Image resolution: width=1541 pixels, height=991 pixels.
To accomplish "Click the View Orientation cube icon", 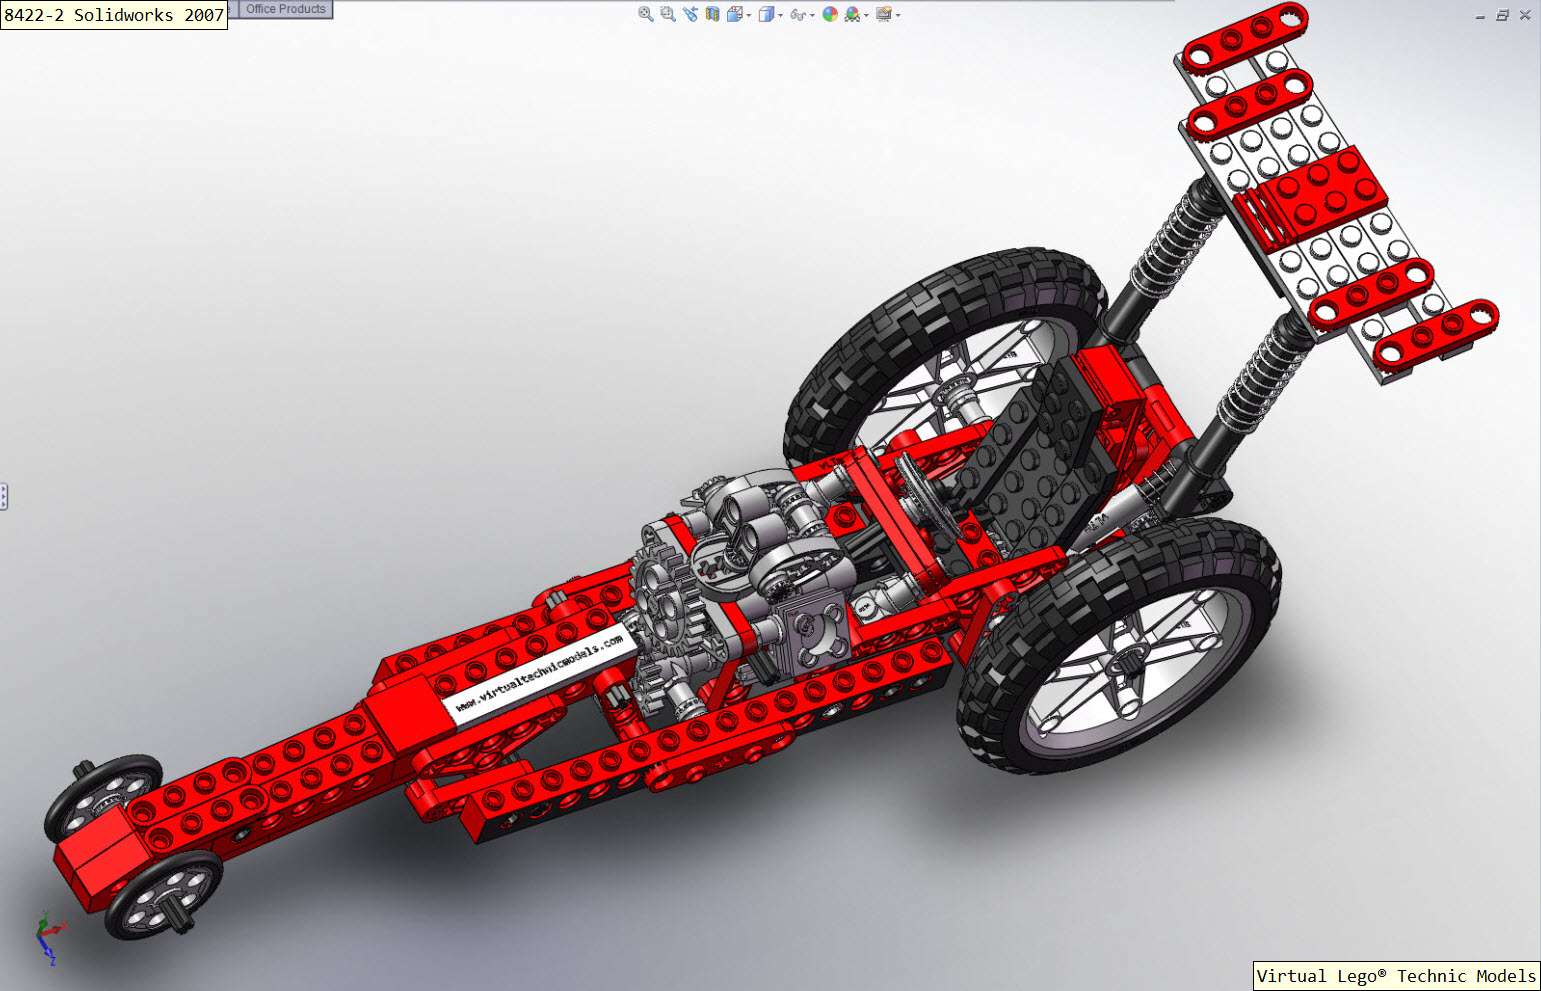I will point(735,14).
